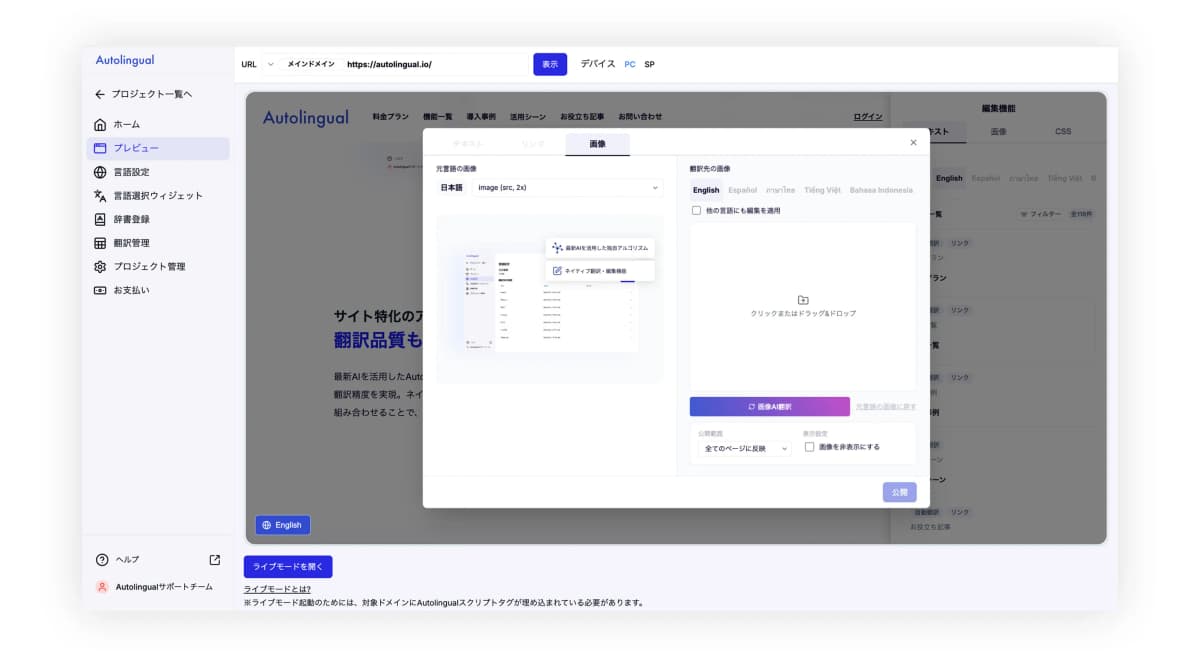The width and height of the screenshot is (1200, 656).
Task: Click the folder upload icon in drop area
Action: click(x=803, y=300)
